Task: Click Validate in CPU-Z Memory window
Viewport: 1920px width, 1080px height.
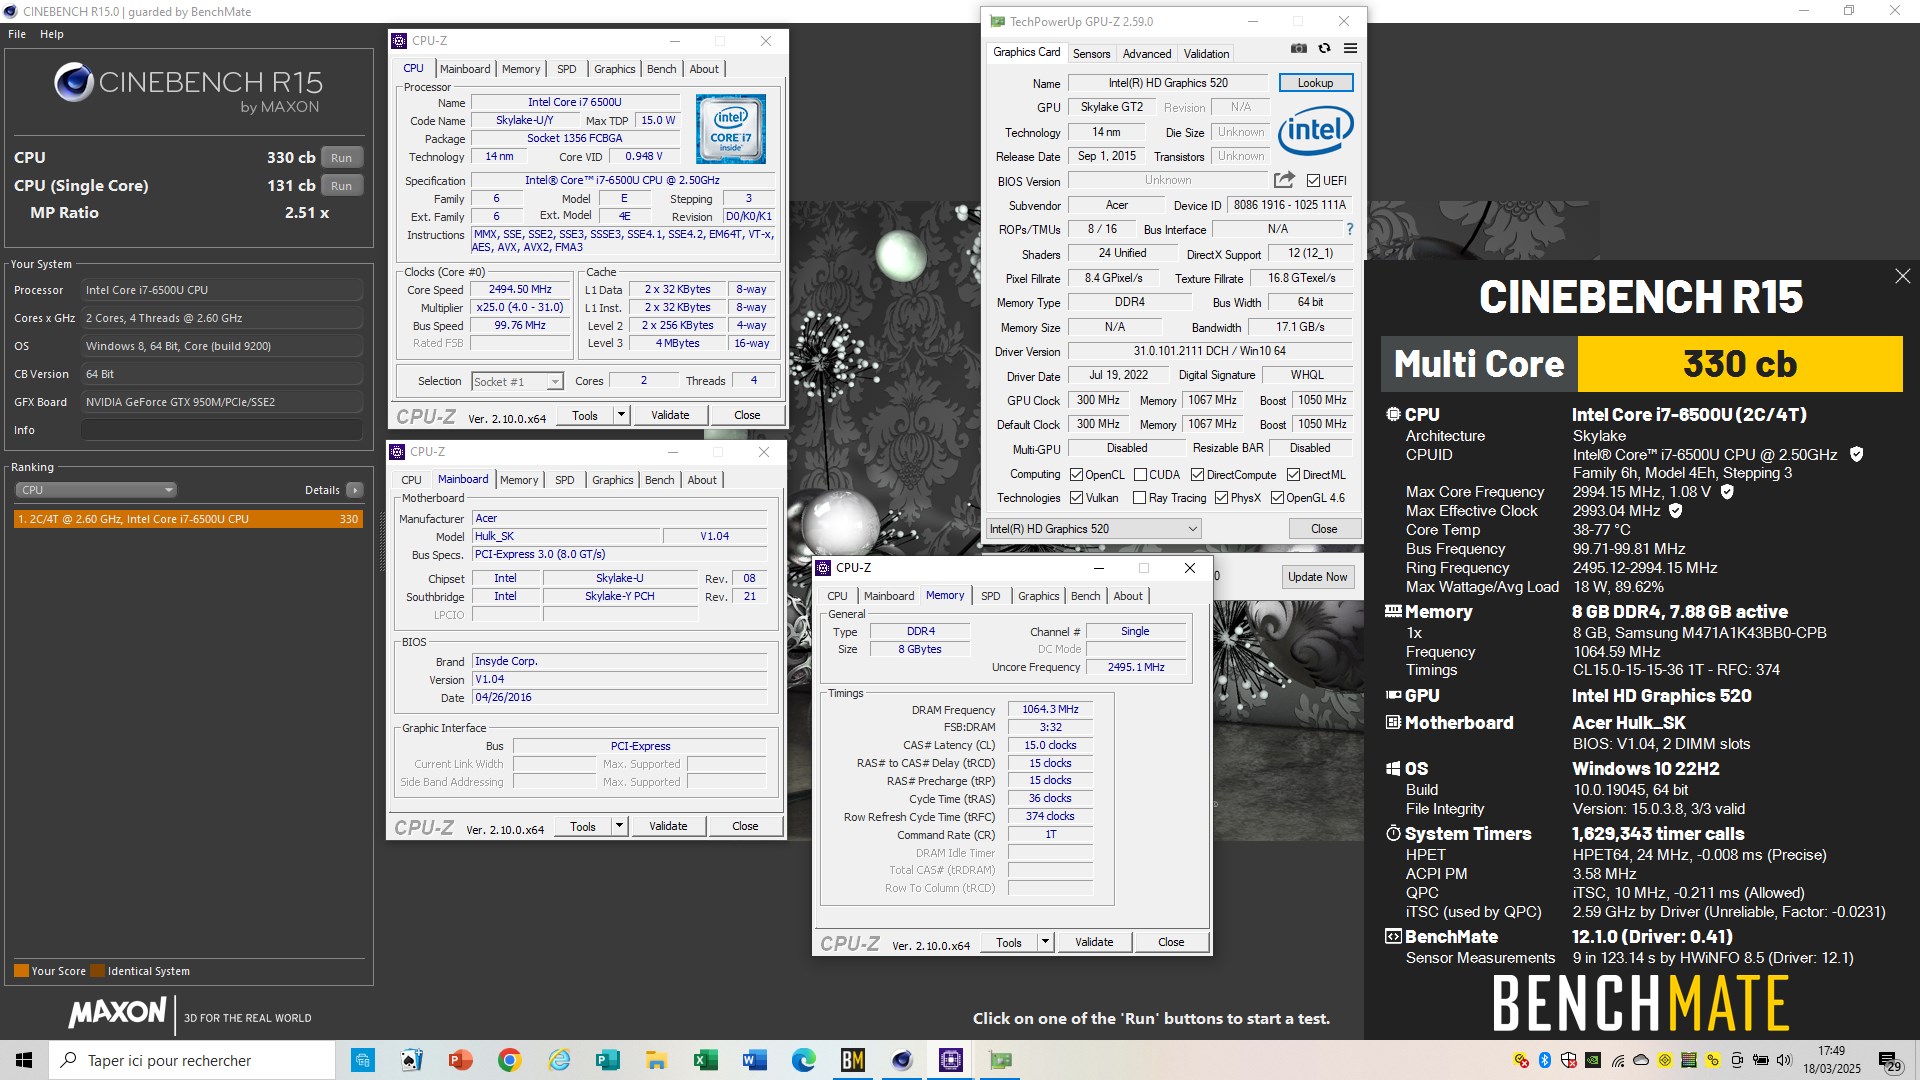Action: coord(1094,942)
